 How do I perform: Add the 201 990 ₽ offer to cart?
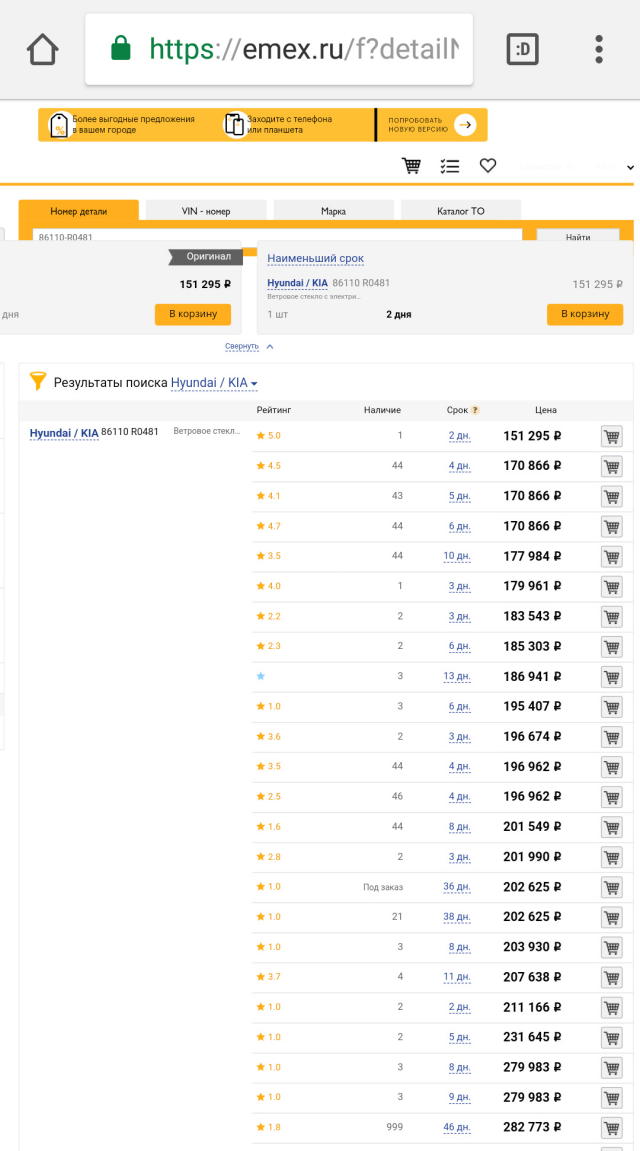[611, 858]
